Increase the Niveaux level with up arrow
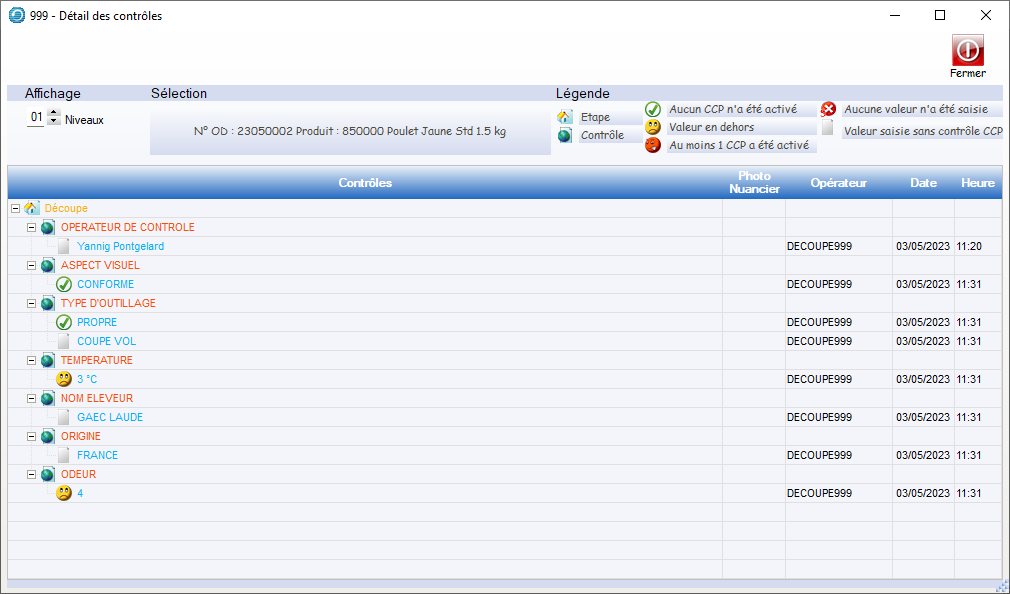The width and height of the screenshot is (1010, 594). coord(54,114)
